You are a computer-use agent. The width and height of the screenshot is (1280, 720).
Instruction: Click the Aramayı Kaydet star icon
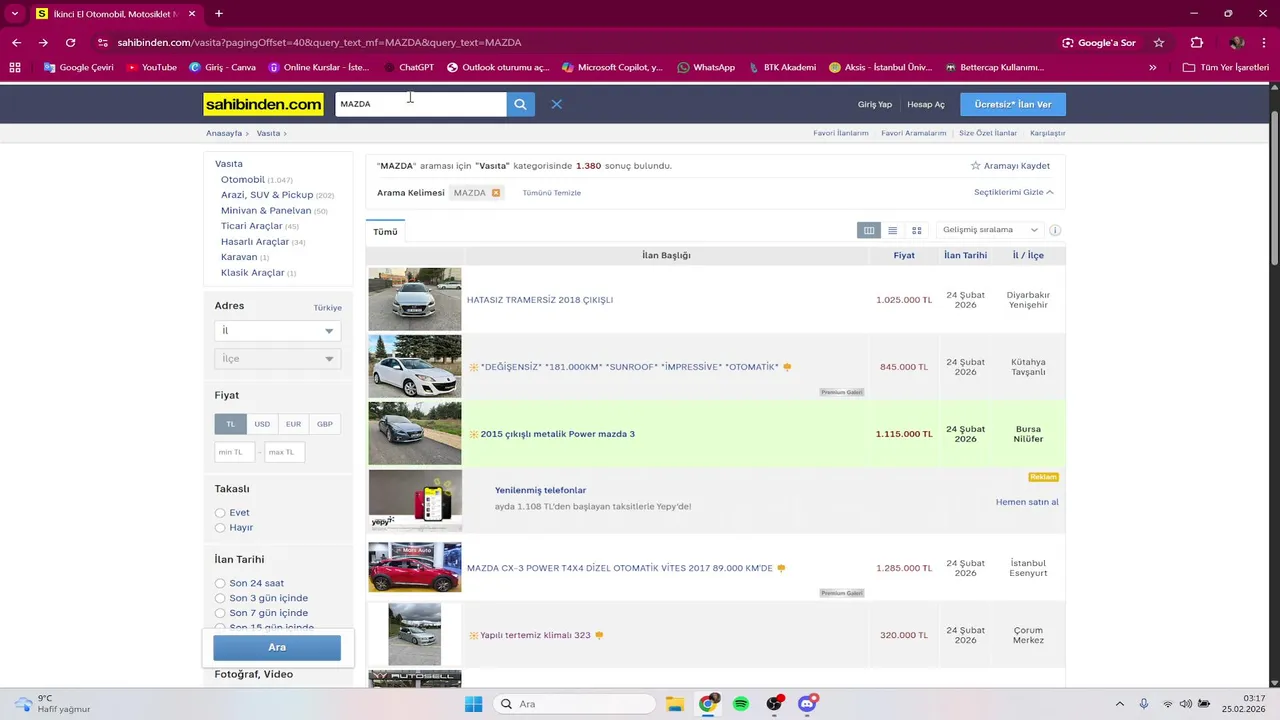[976, 166]
